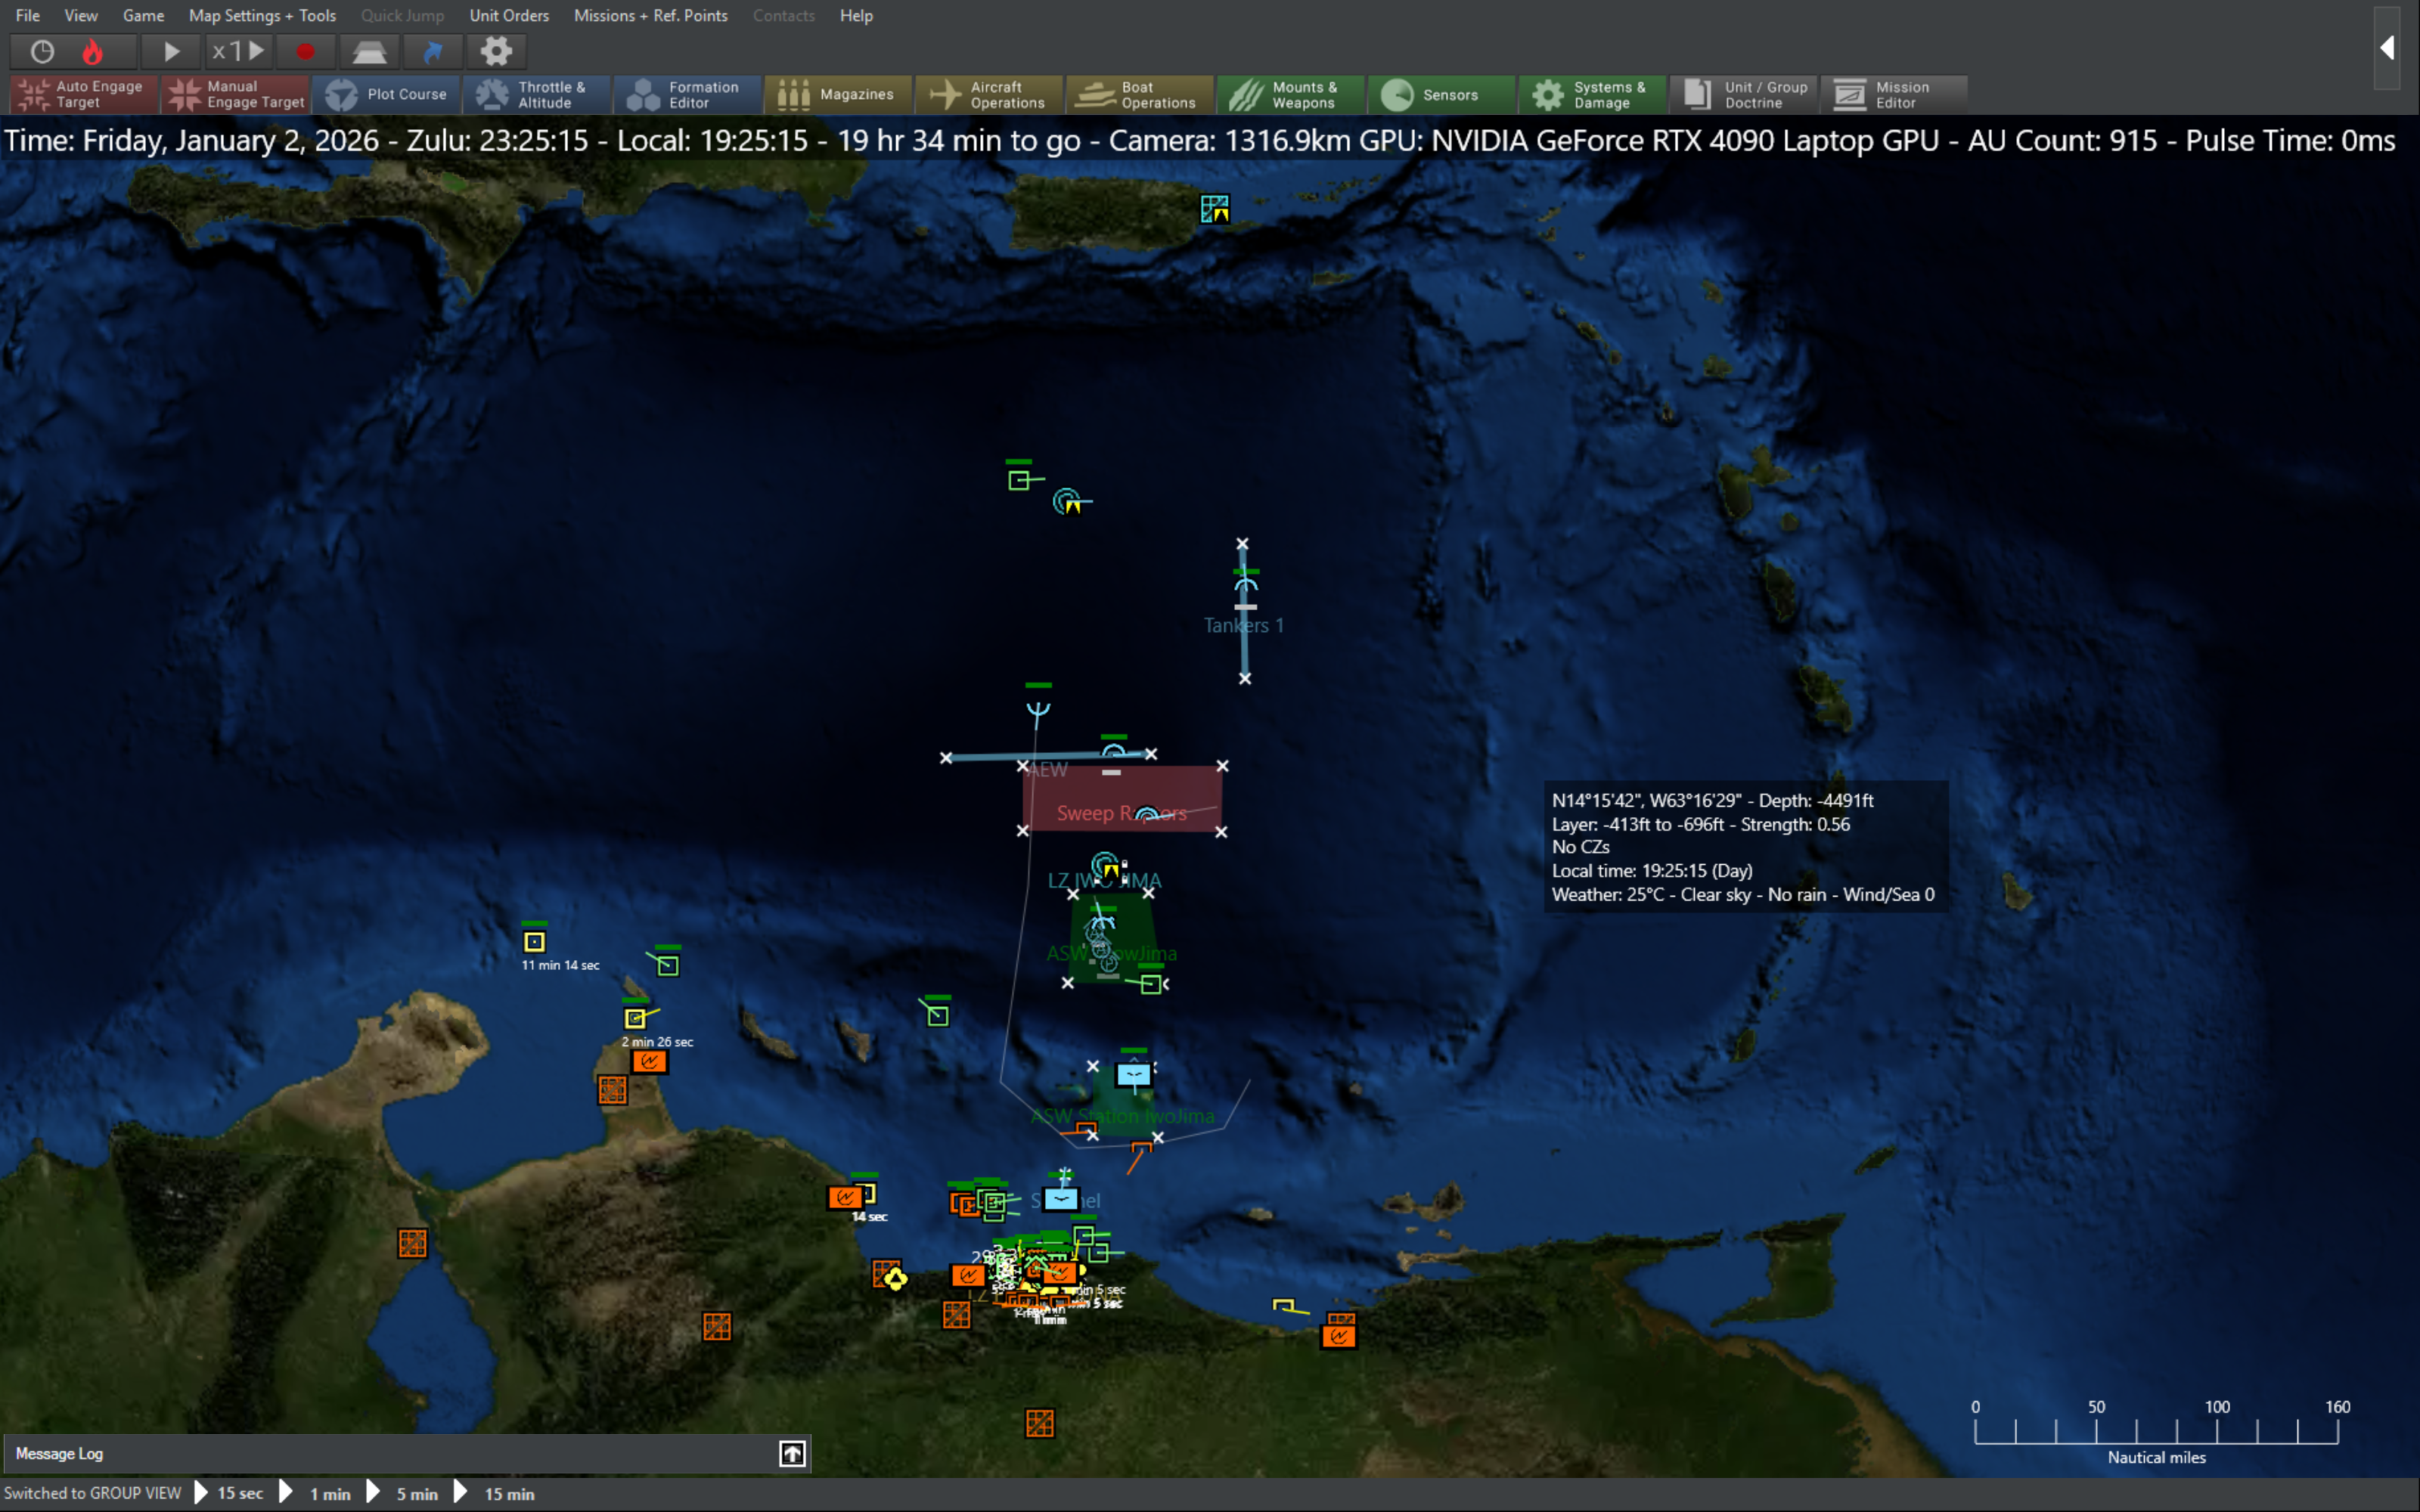
Task: Open the Magazines panel
Action: tap(838, 95)
